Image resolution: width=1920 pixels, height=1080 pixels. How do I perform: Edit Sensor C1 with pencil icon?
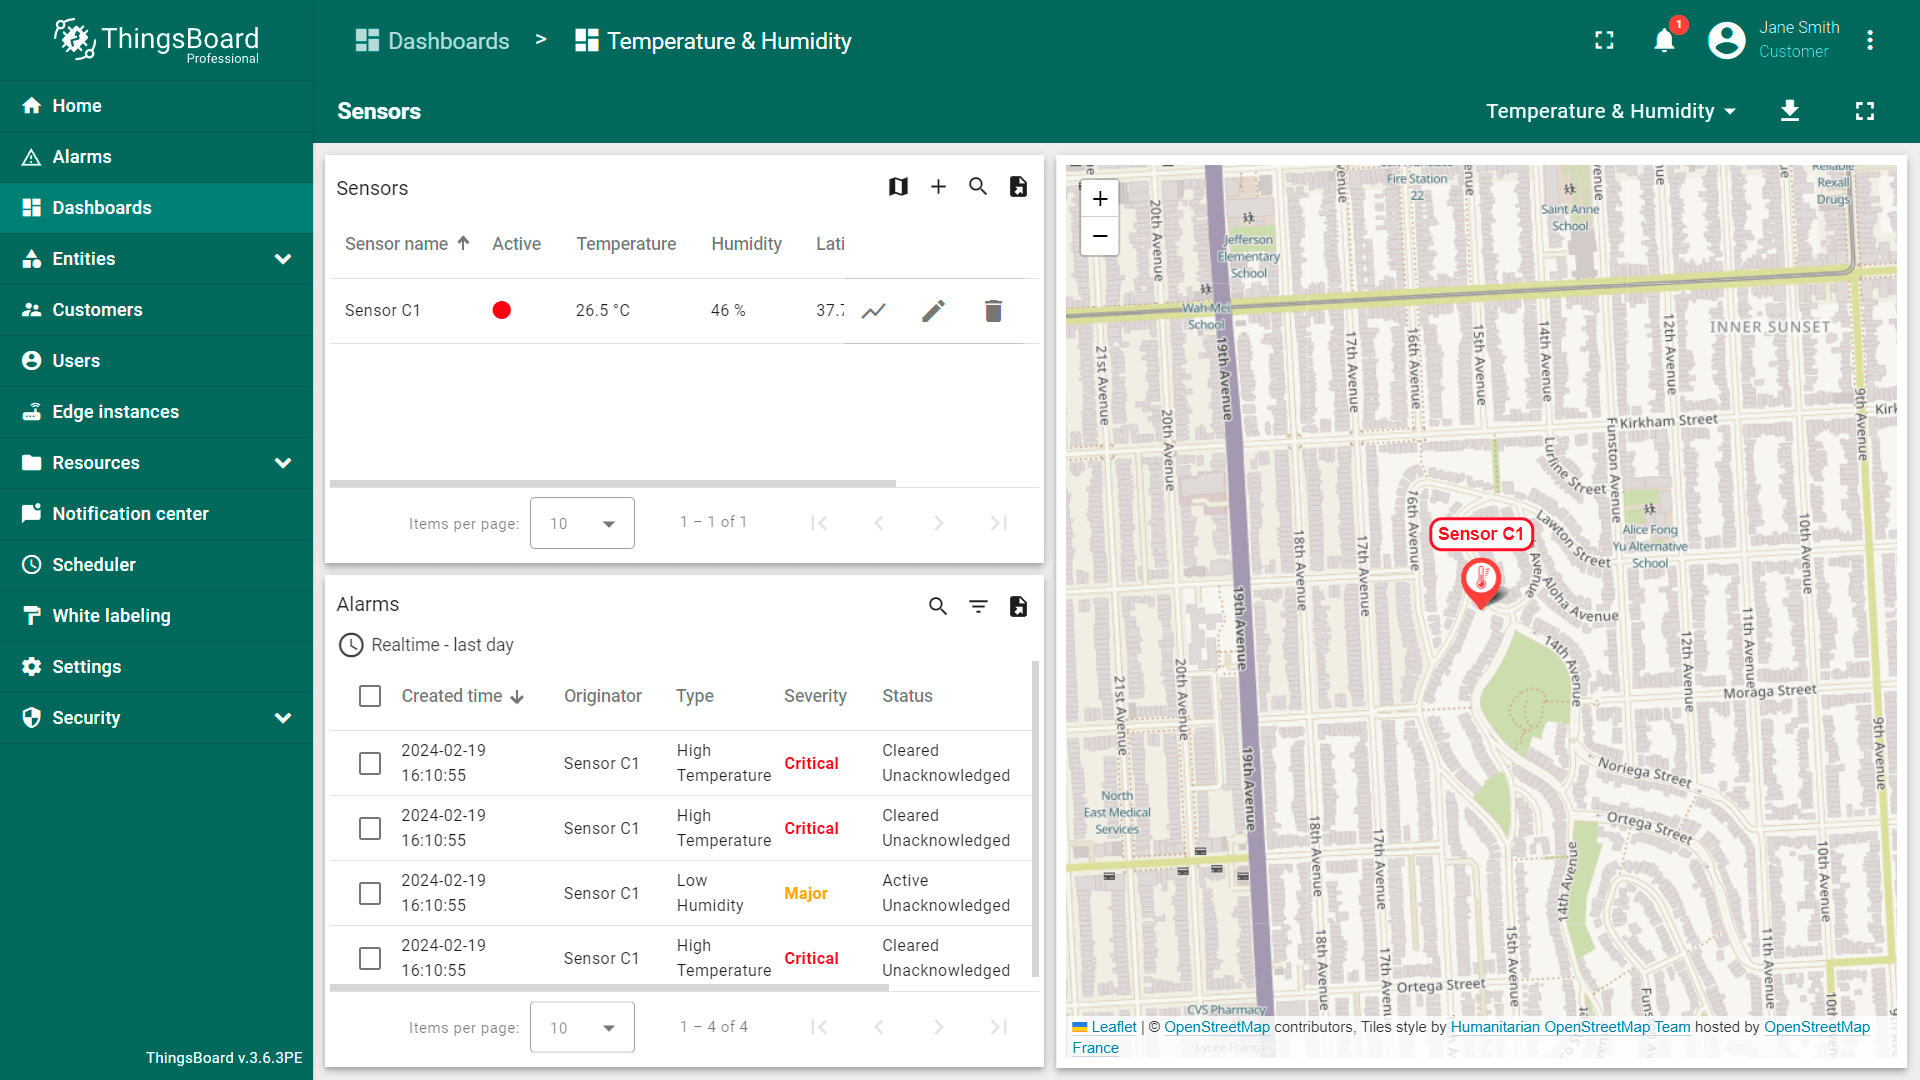pos(933,311)
